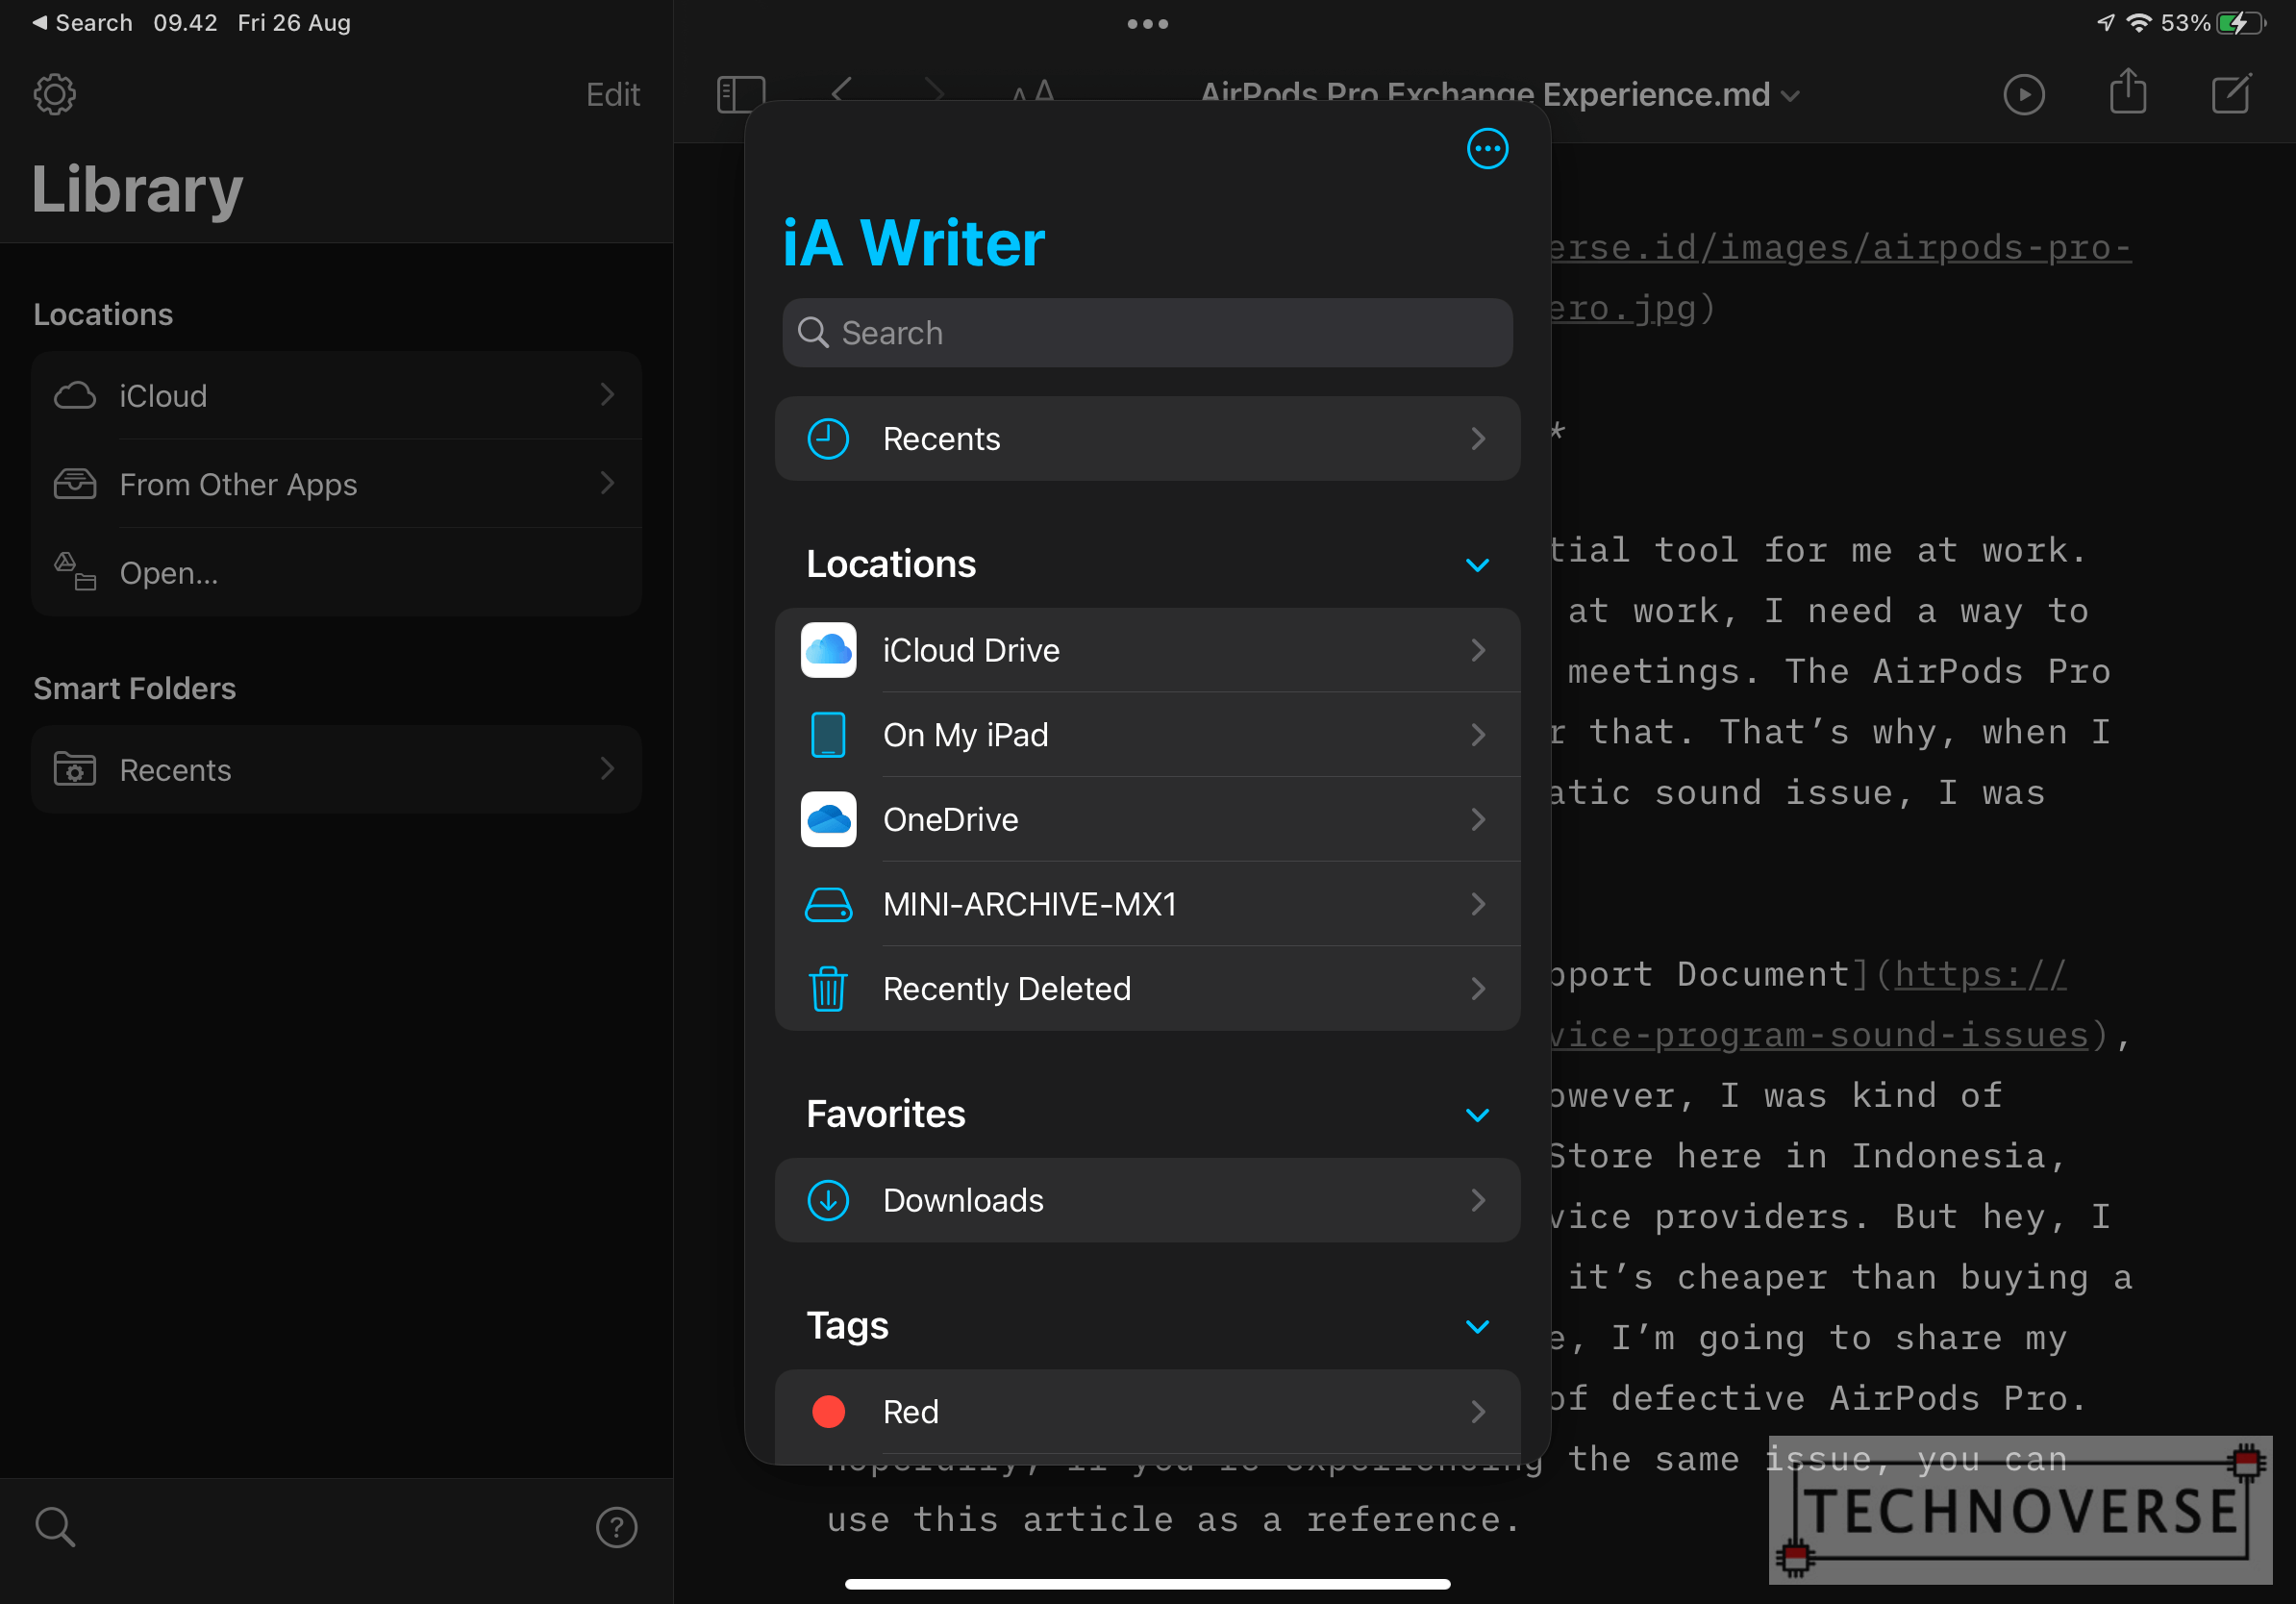Navigate back using left chevron arrow
2296x1604 pixels.
pos(839,90)
